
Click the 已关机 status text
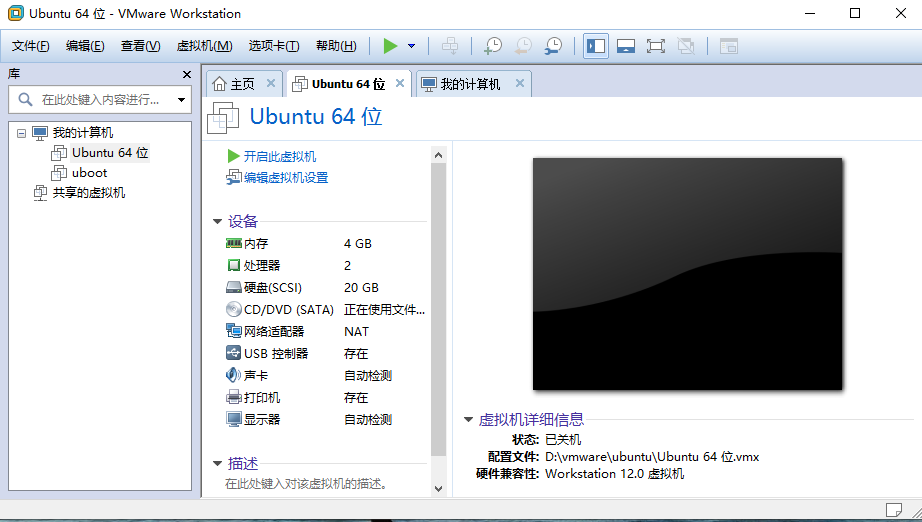(x=563, y=440)
